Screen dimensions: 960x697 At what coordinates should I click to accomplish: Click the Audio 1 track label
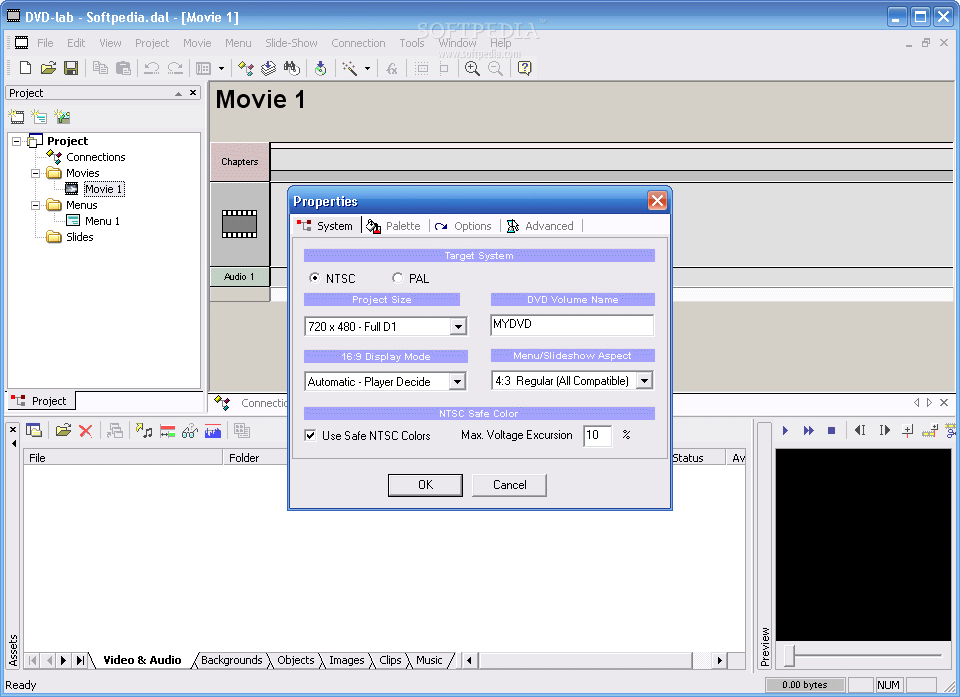pos(239,277)
